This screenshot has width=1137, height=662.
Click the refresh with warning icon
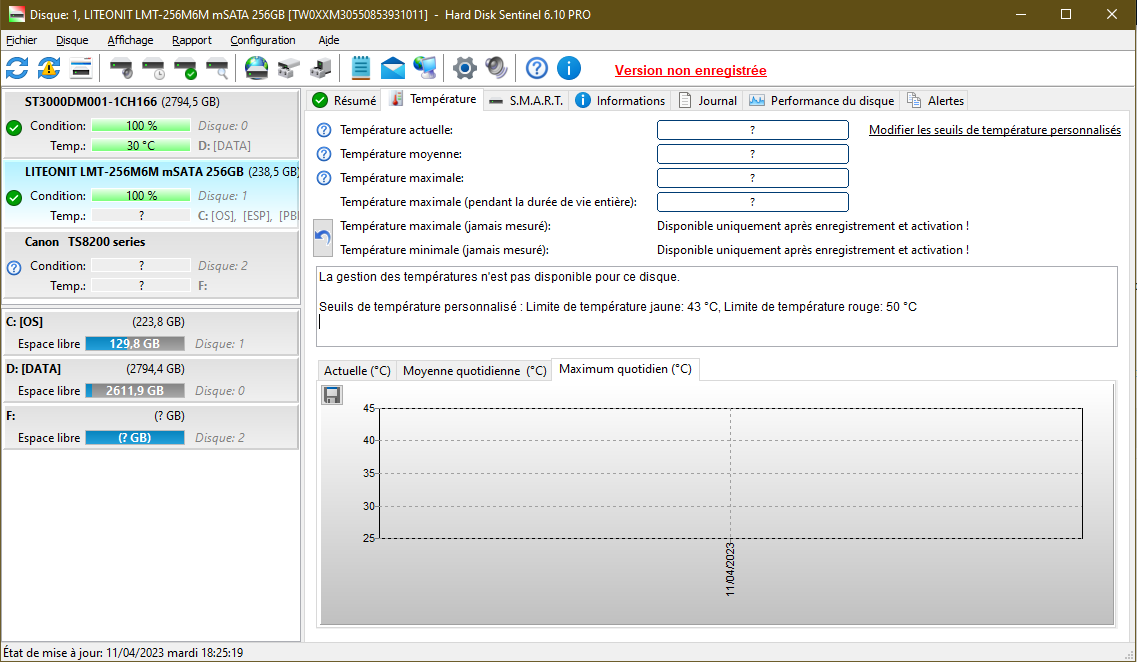(x=49, y=68)
